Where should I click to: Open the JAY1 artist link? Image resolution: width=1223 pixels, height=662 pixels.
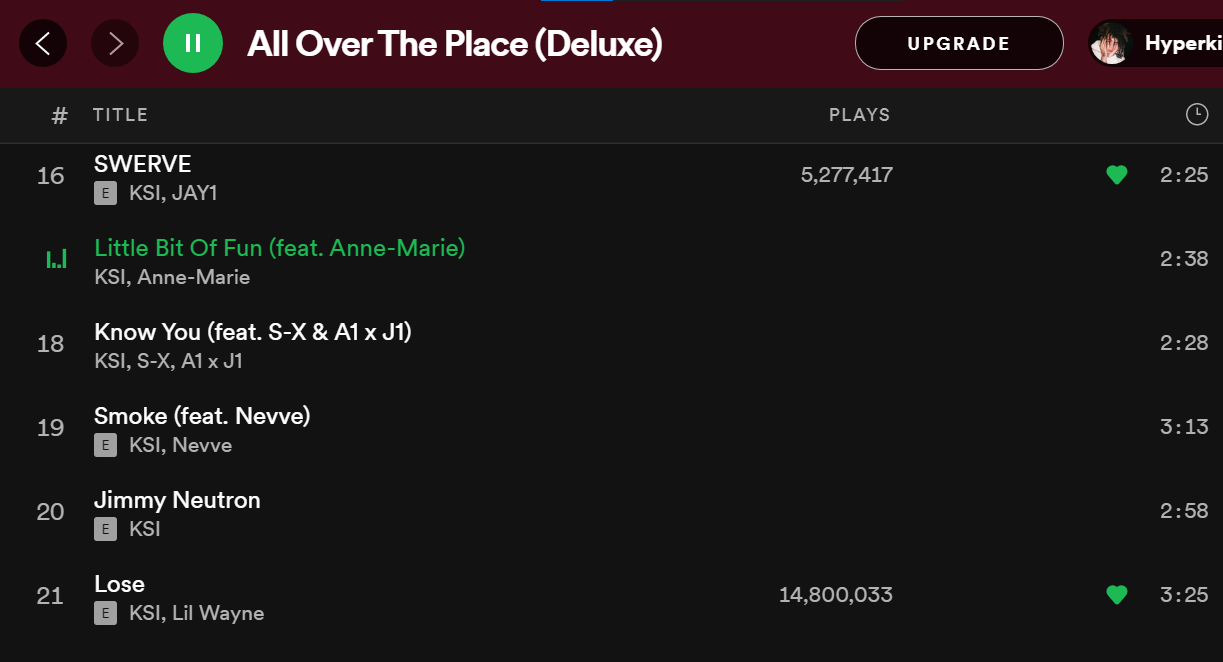(194, 193)
